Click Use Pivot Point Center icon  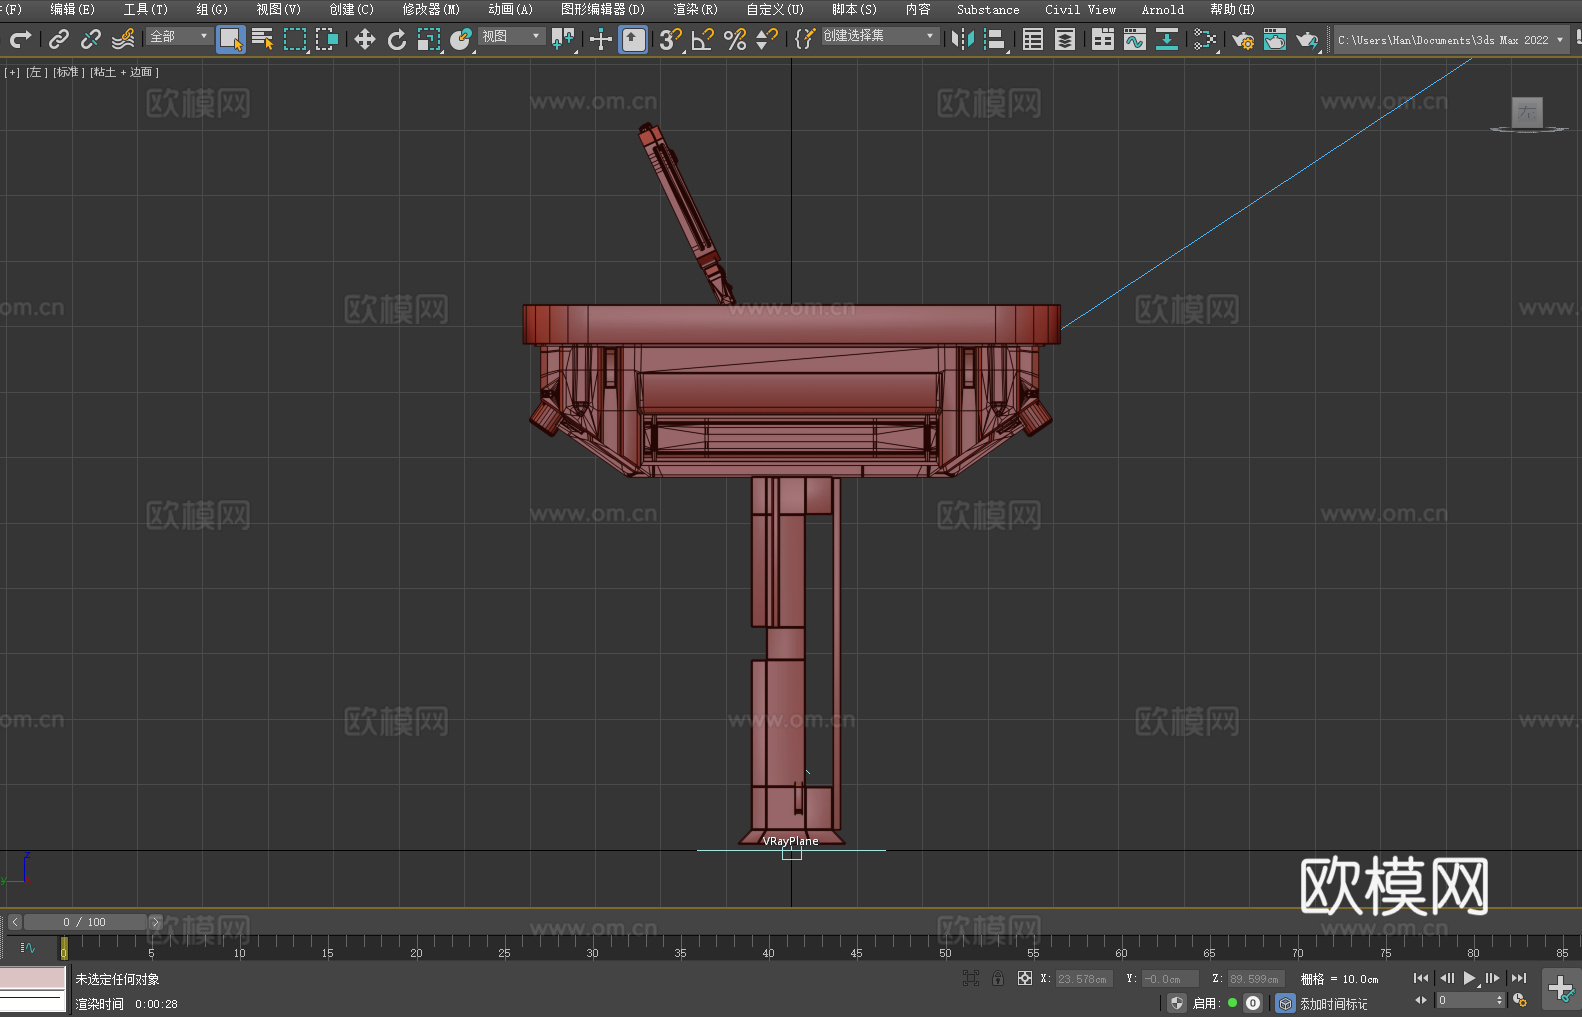point(564,39)
